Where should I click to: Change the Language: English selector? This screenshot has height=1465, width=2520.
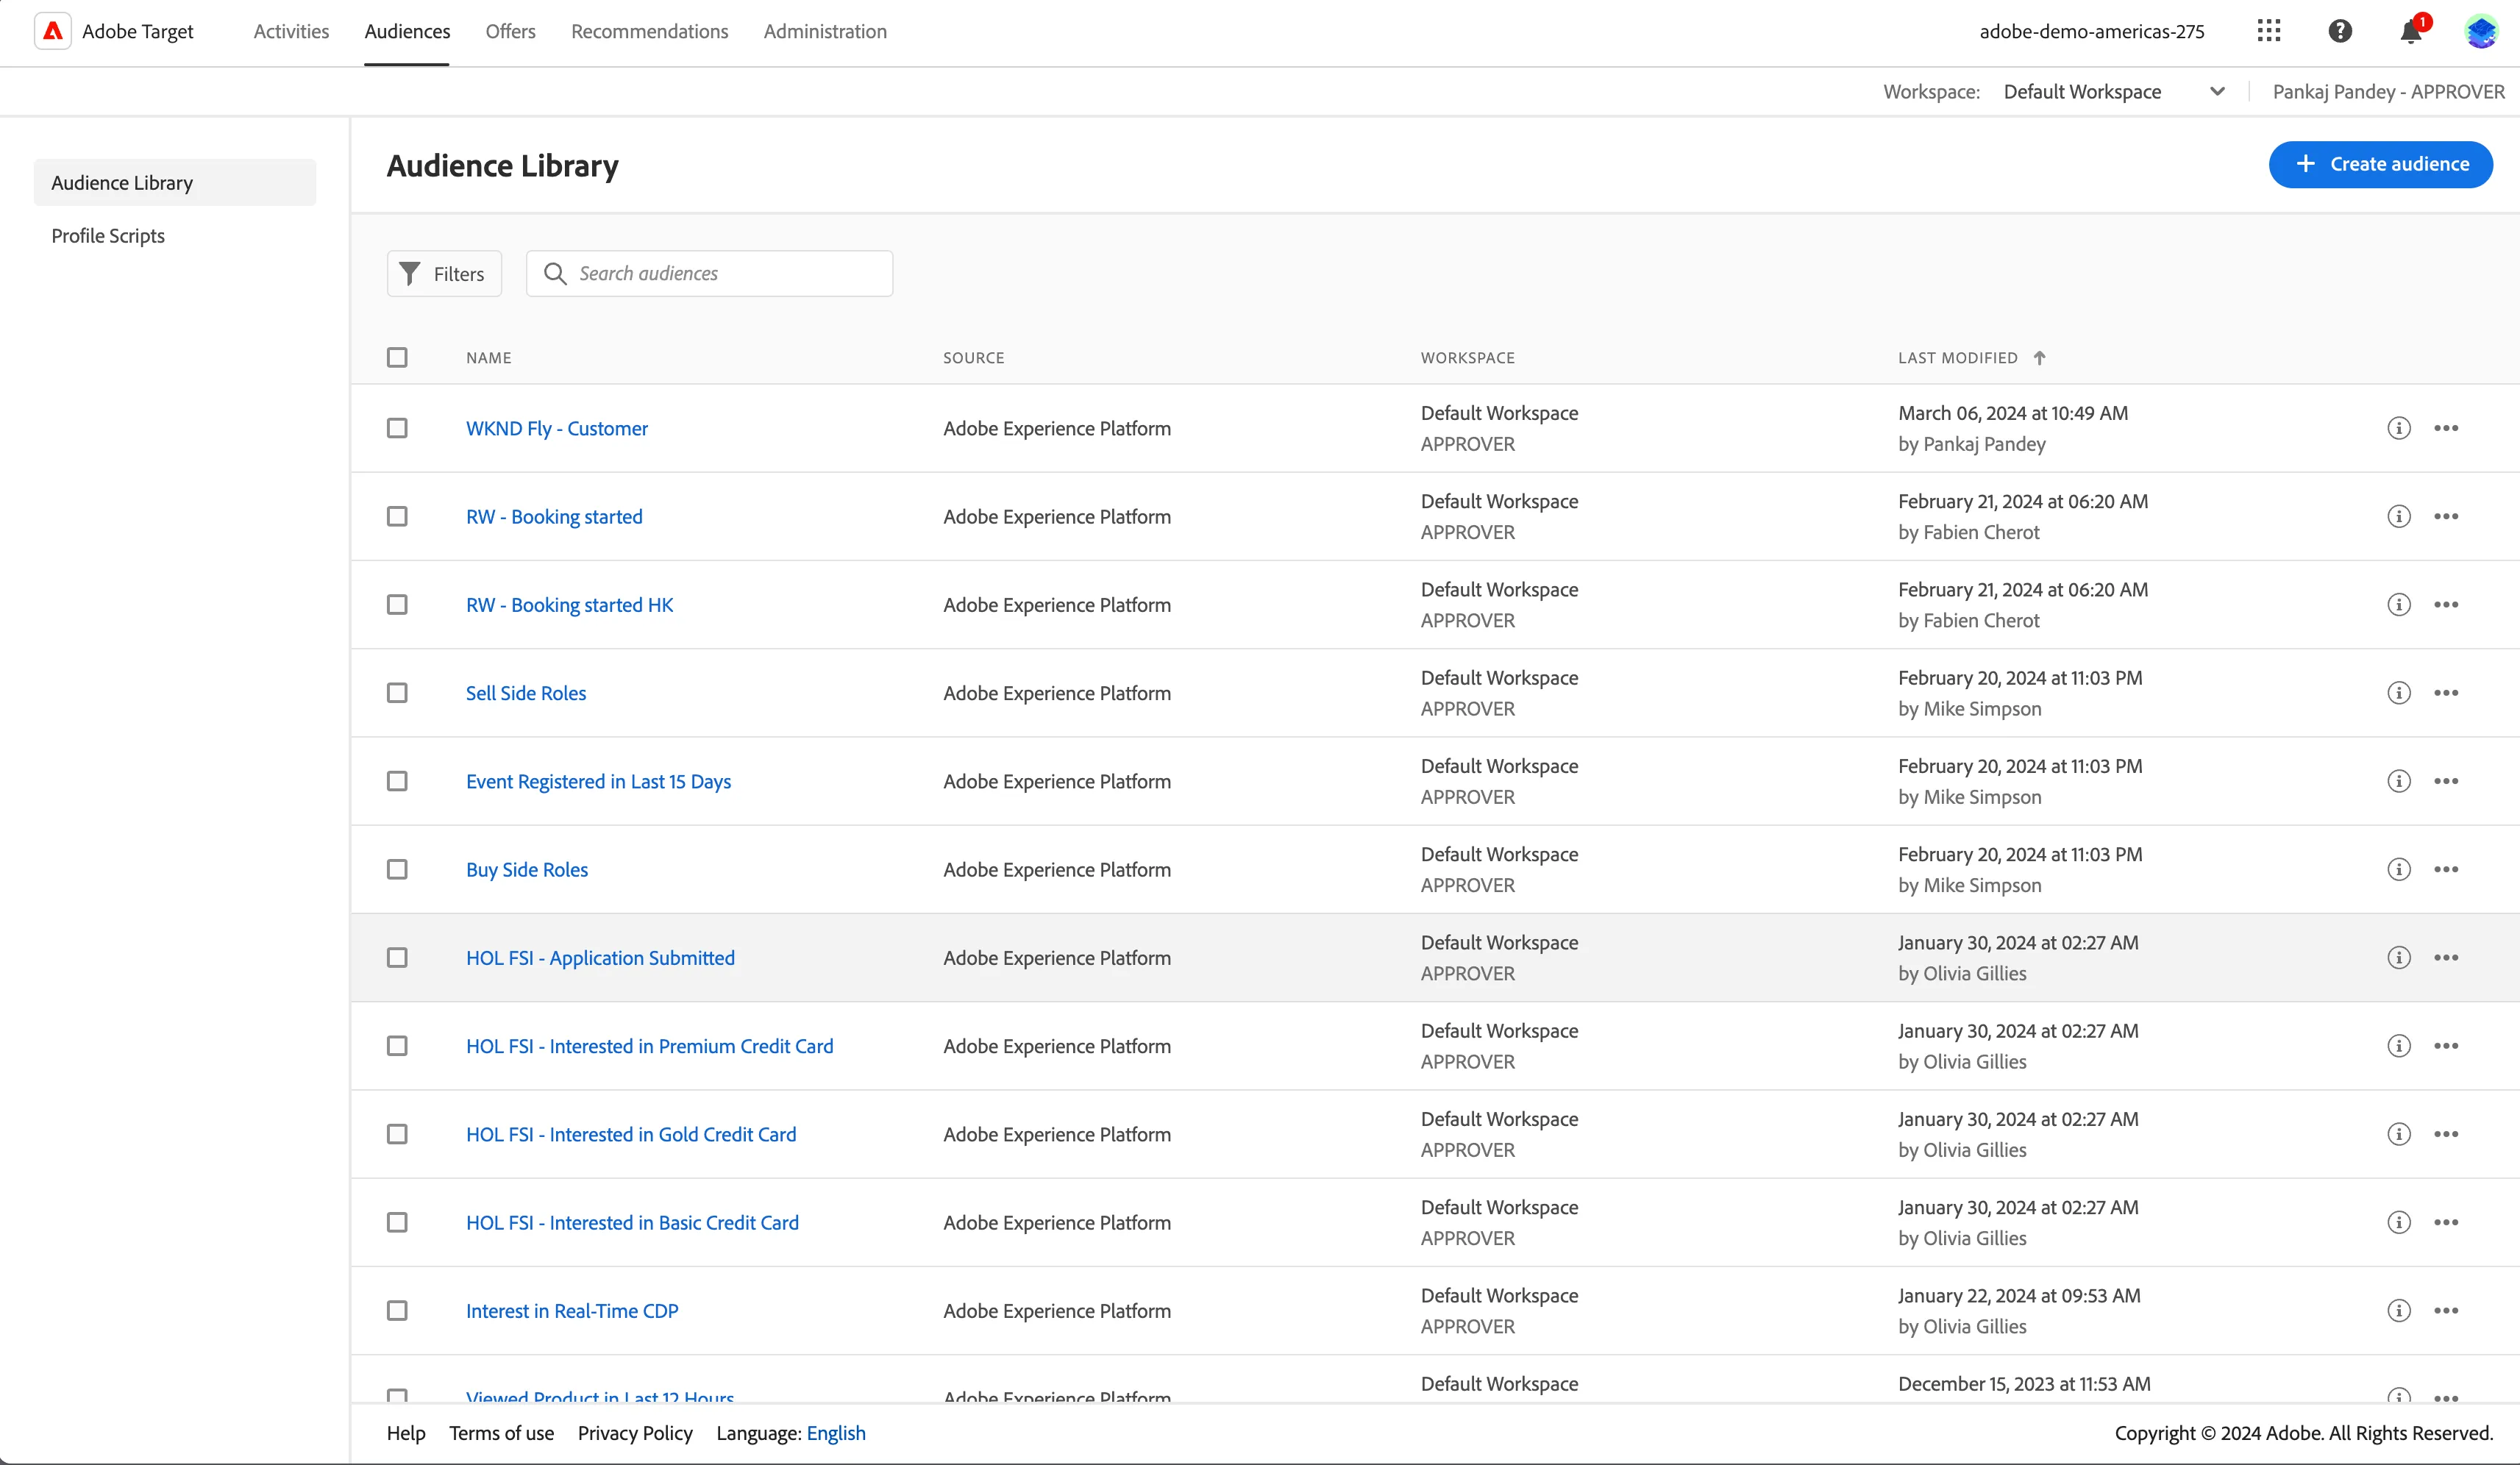coord(836,1433)
